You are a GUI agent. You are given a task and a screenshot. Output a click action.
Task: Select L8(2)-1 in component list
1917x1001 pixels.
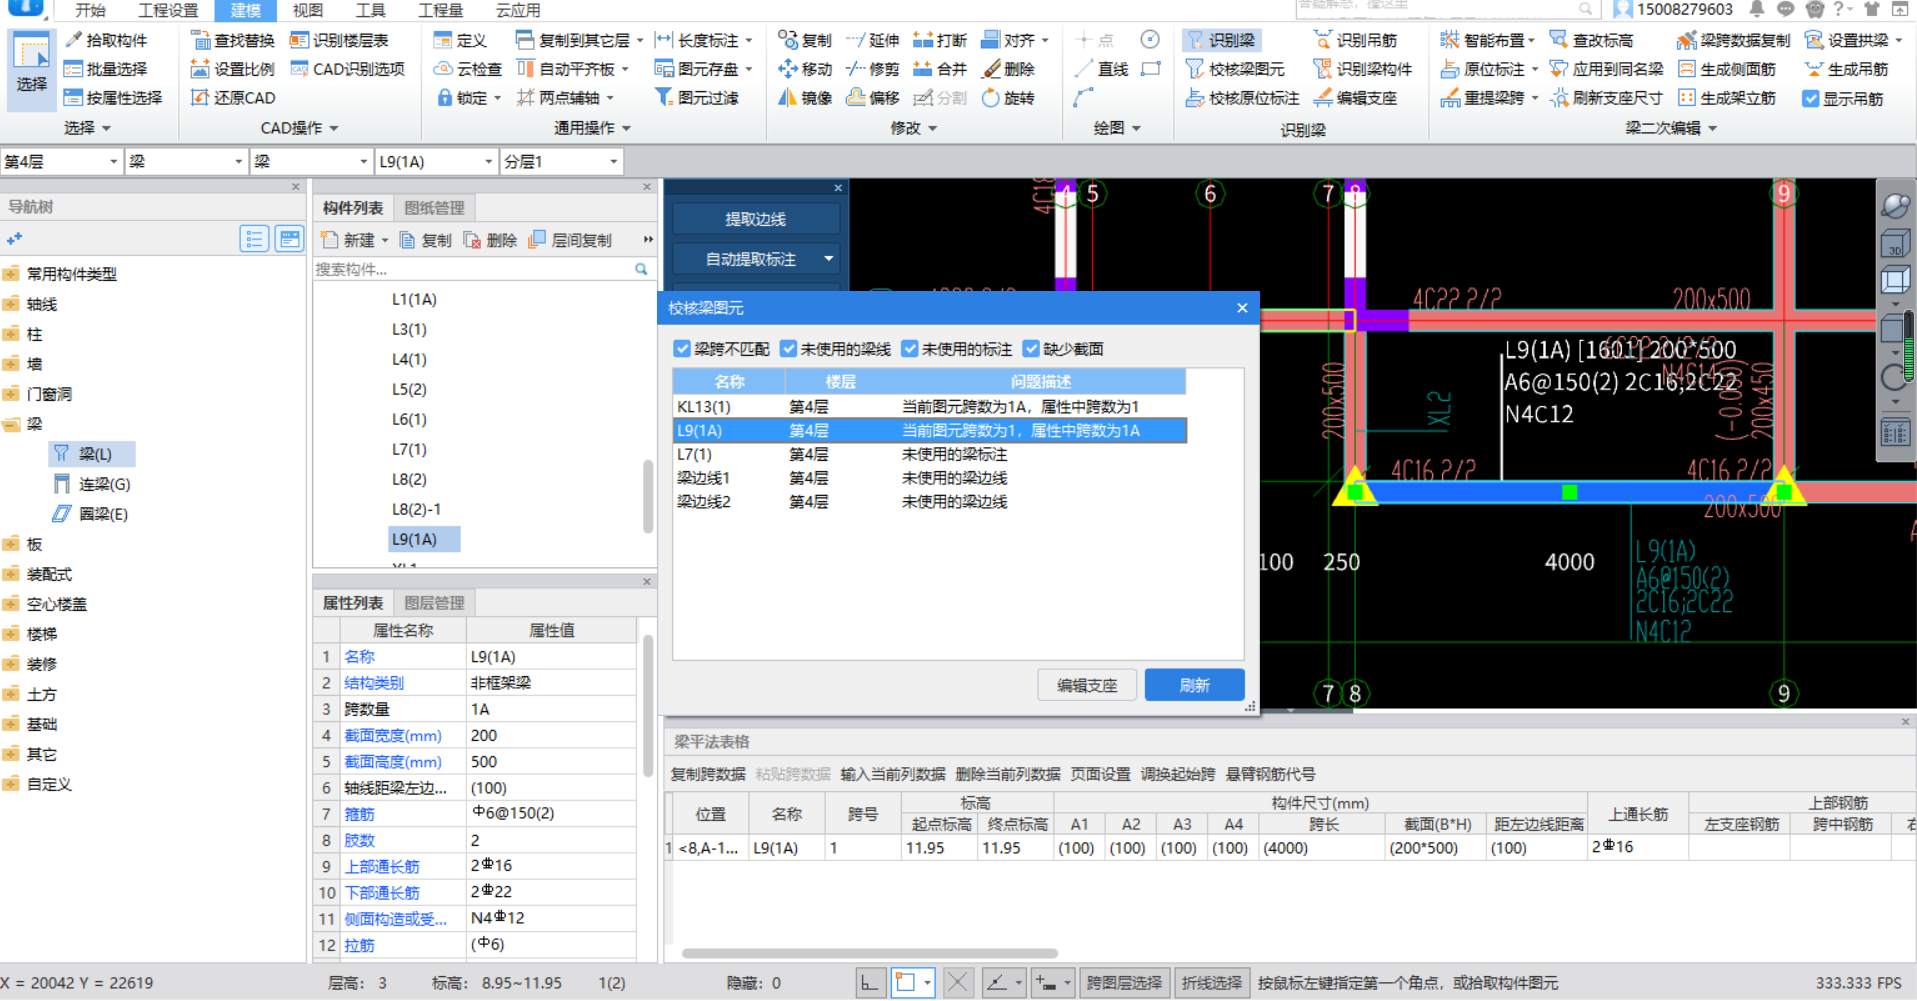click(416, 509)
